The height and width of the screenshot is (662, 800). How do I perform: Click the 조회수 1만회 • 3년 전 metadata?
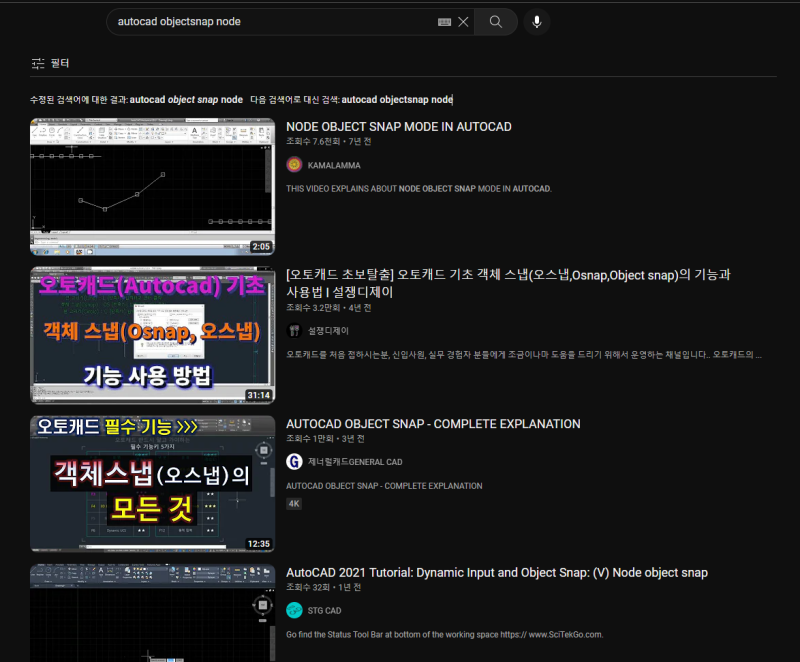click(326, 439)
